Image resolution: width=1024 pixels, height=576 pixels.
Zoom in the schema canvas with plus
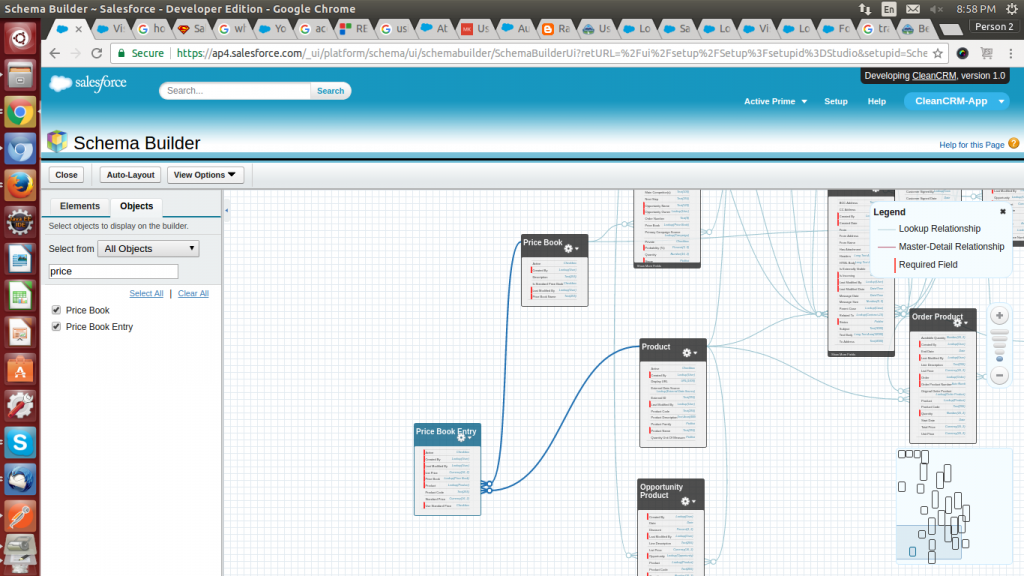(999, 316)
